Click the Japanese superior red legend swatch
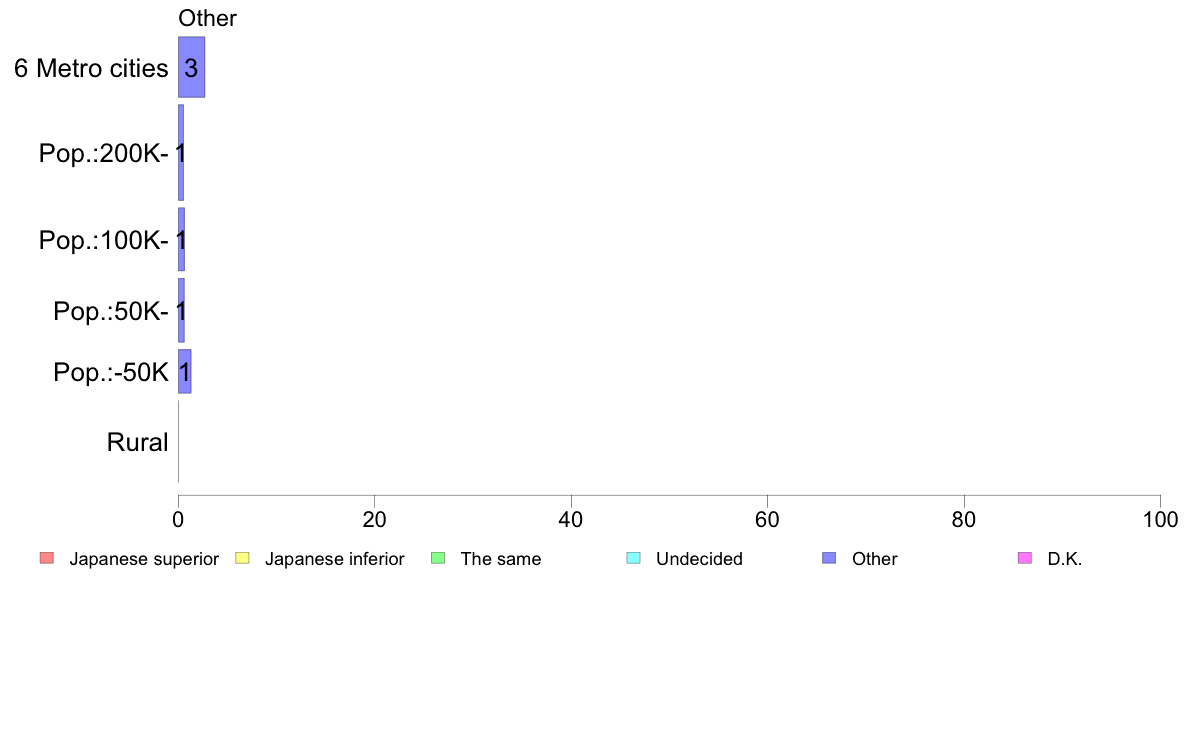 pyautogui.click(x=47, y=559)
